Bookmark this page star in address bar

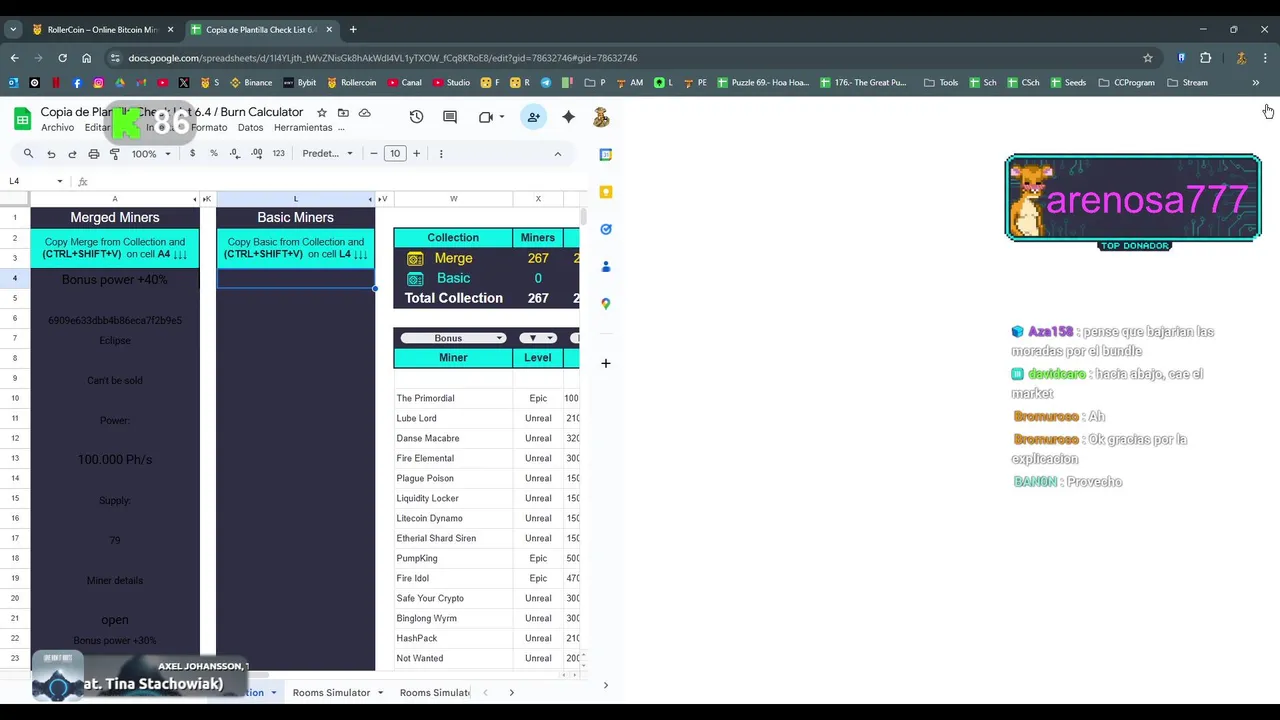(1148, 58)
